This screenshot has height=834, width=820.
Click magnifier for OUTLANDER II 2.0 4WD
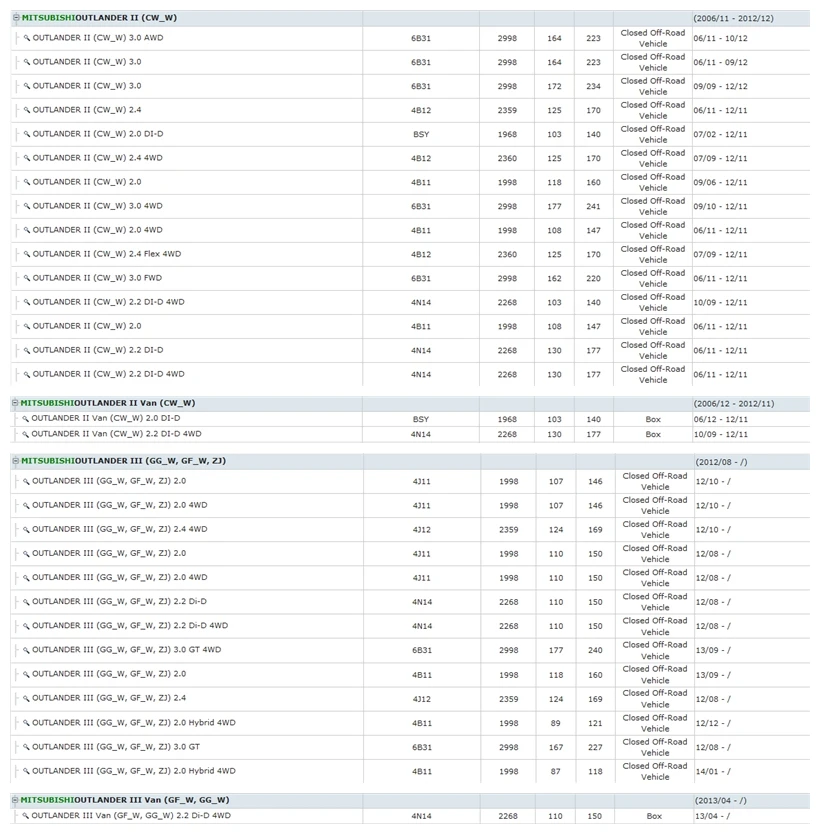point(27,230)
